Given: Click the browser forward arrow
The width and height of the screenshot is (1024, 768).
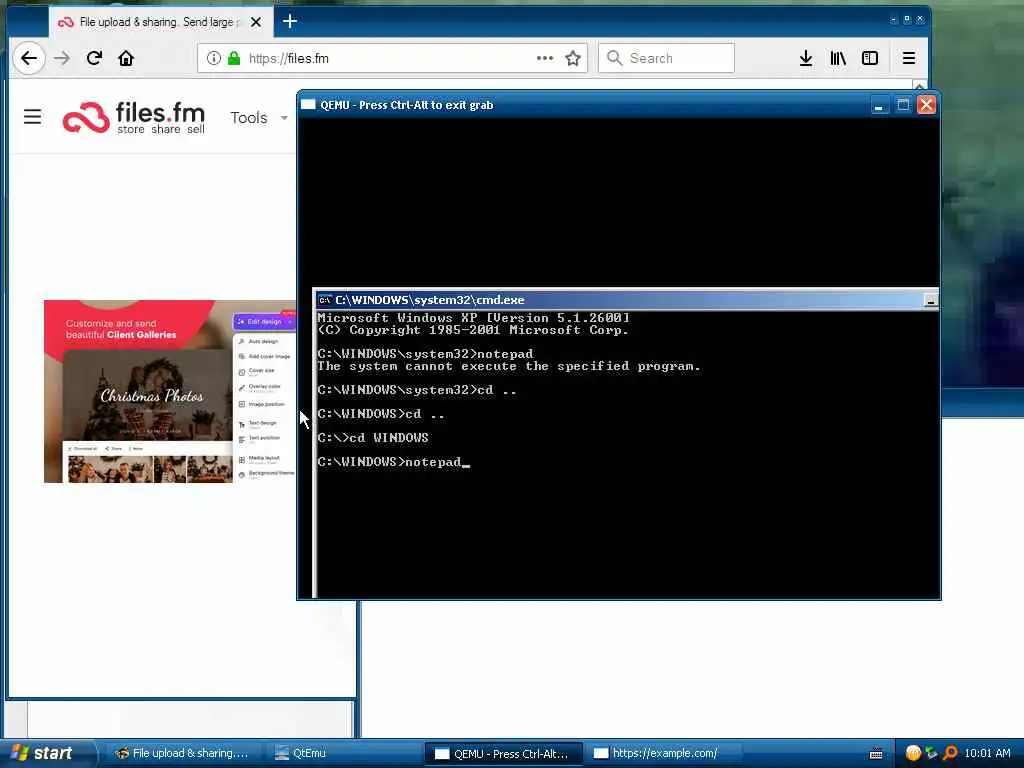Looking at the screenshot, I should point(62,58).
